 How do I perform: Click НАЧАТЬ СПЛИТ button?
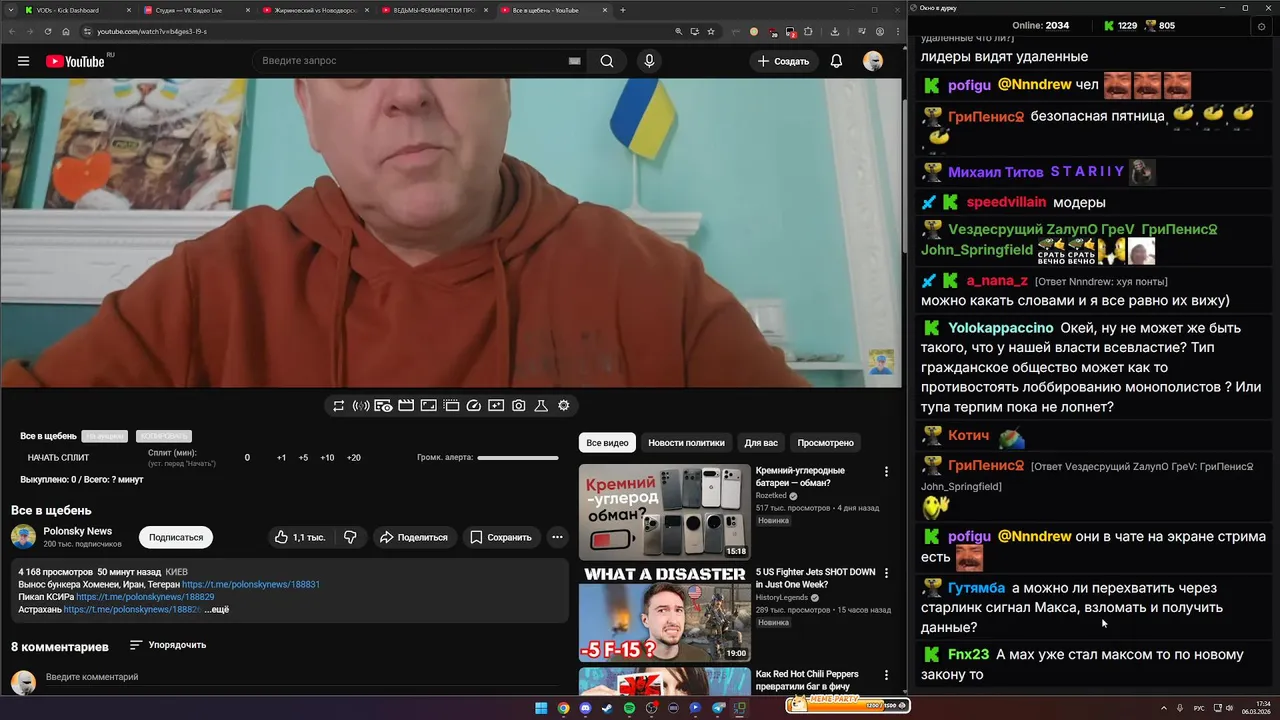(58, 458)
